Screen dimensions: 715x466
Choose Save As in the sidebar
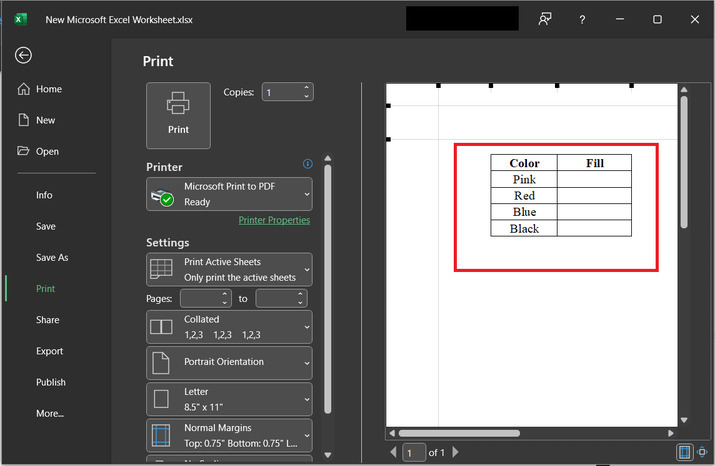52,258
